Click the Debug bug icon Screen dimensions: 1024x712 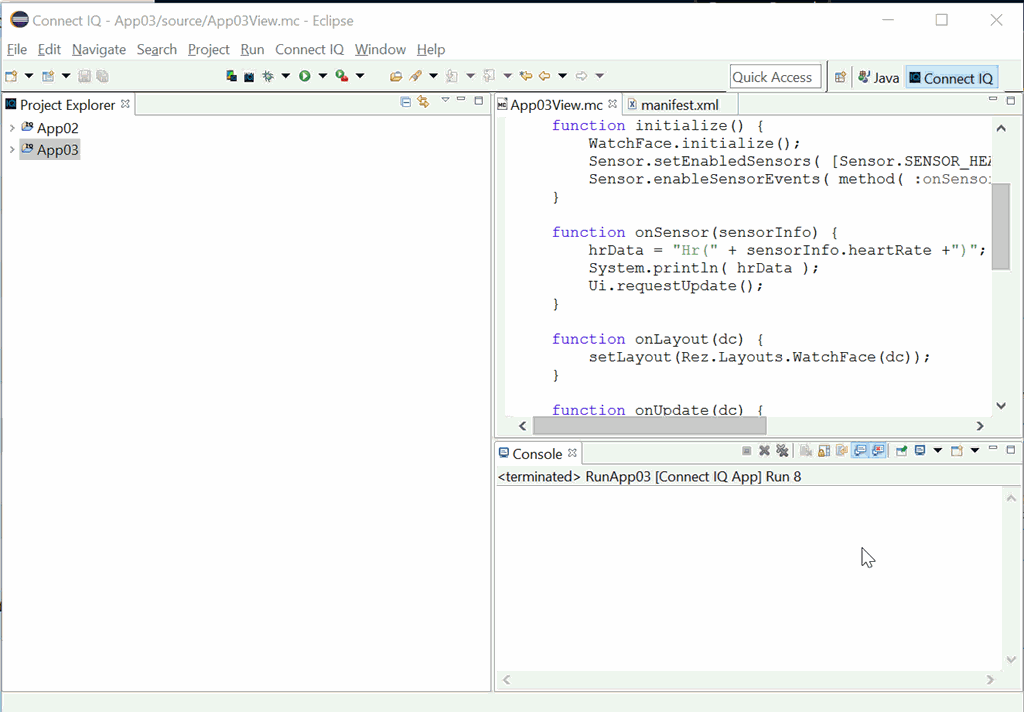point(268,76)
